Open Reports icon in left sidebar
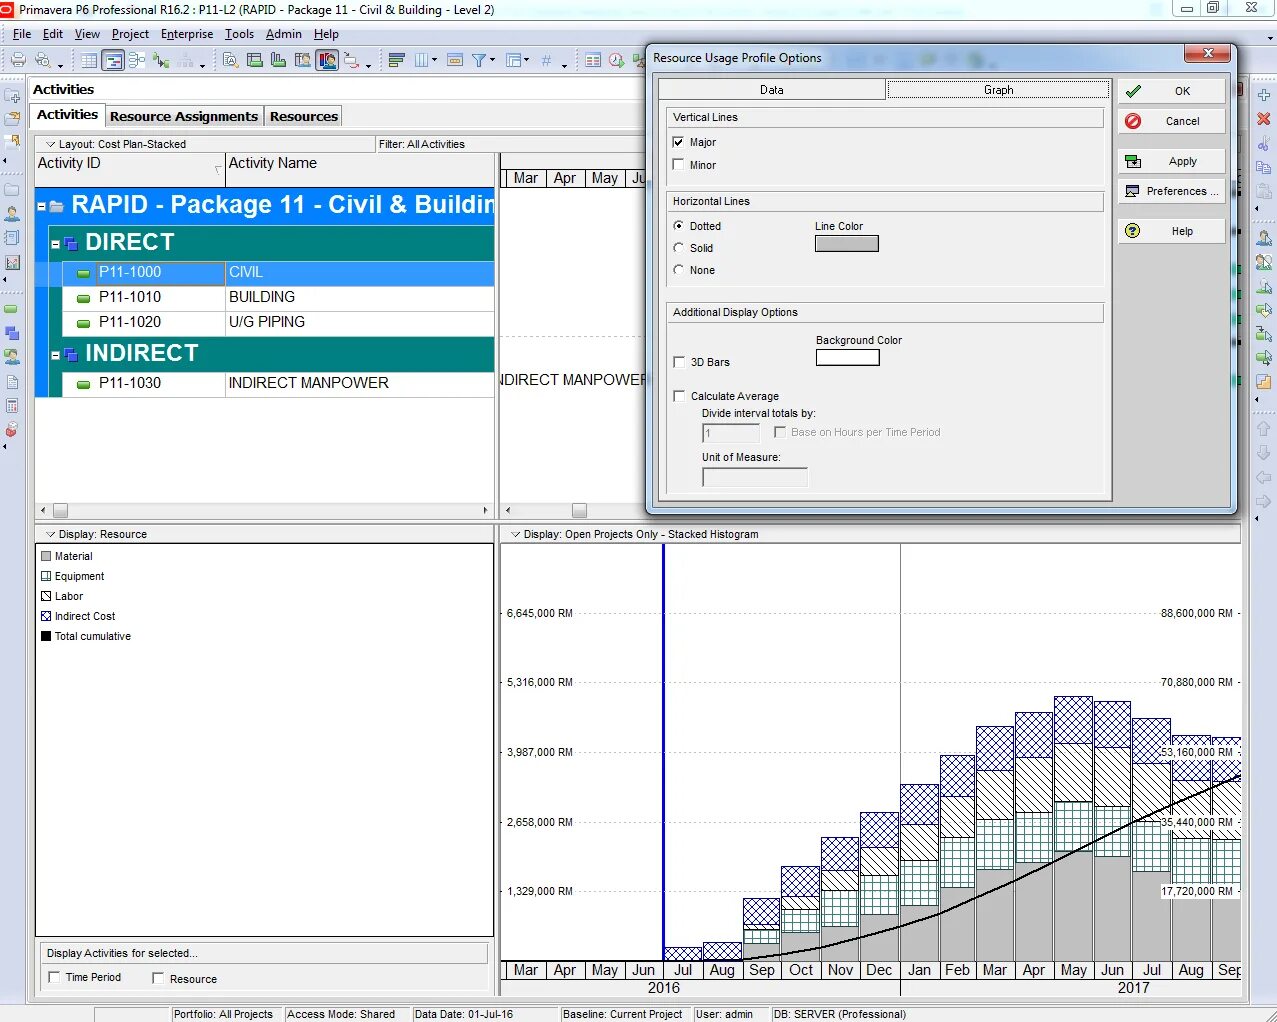The width and height of the screenshot is (1277, 1022). [12, 238]
